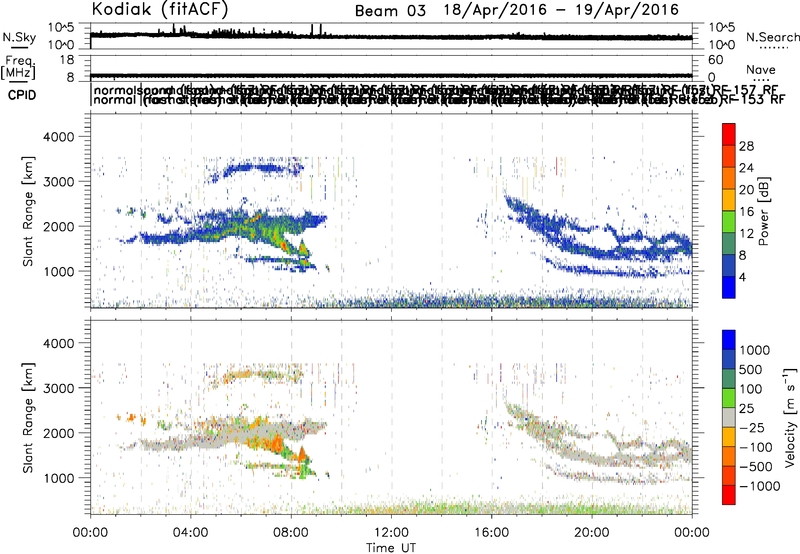The width and height of the screenshot is (800, 554).
Task: Click the "Time UT" axis title
Action: tap(391, 548)
